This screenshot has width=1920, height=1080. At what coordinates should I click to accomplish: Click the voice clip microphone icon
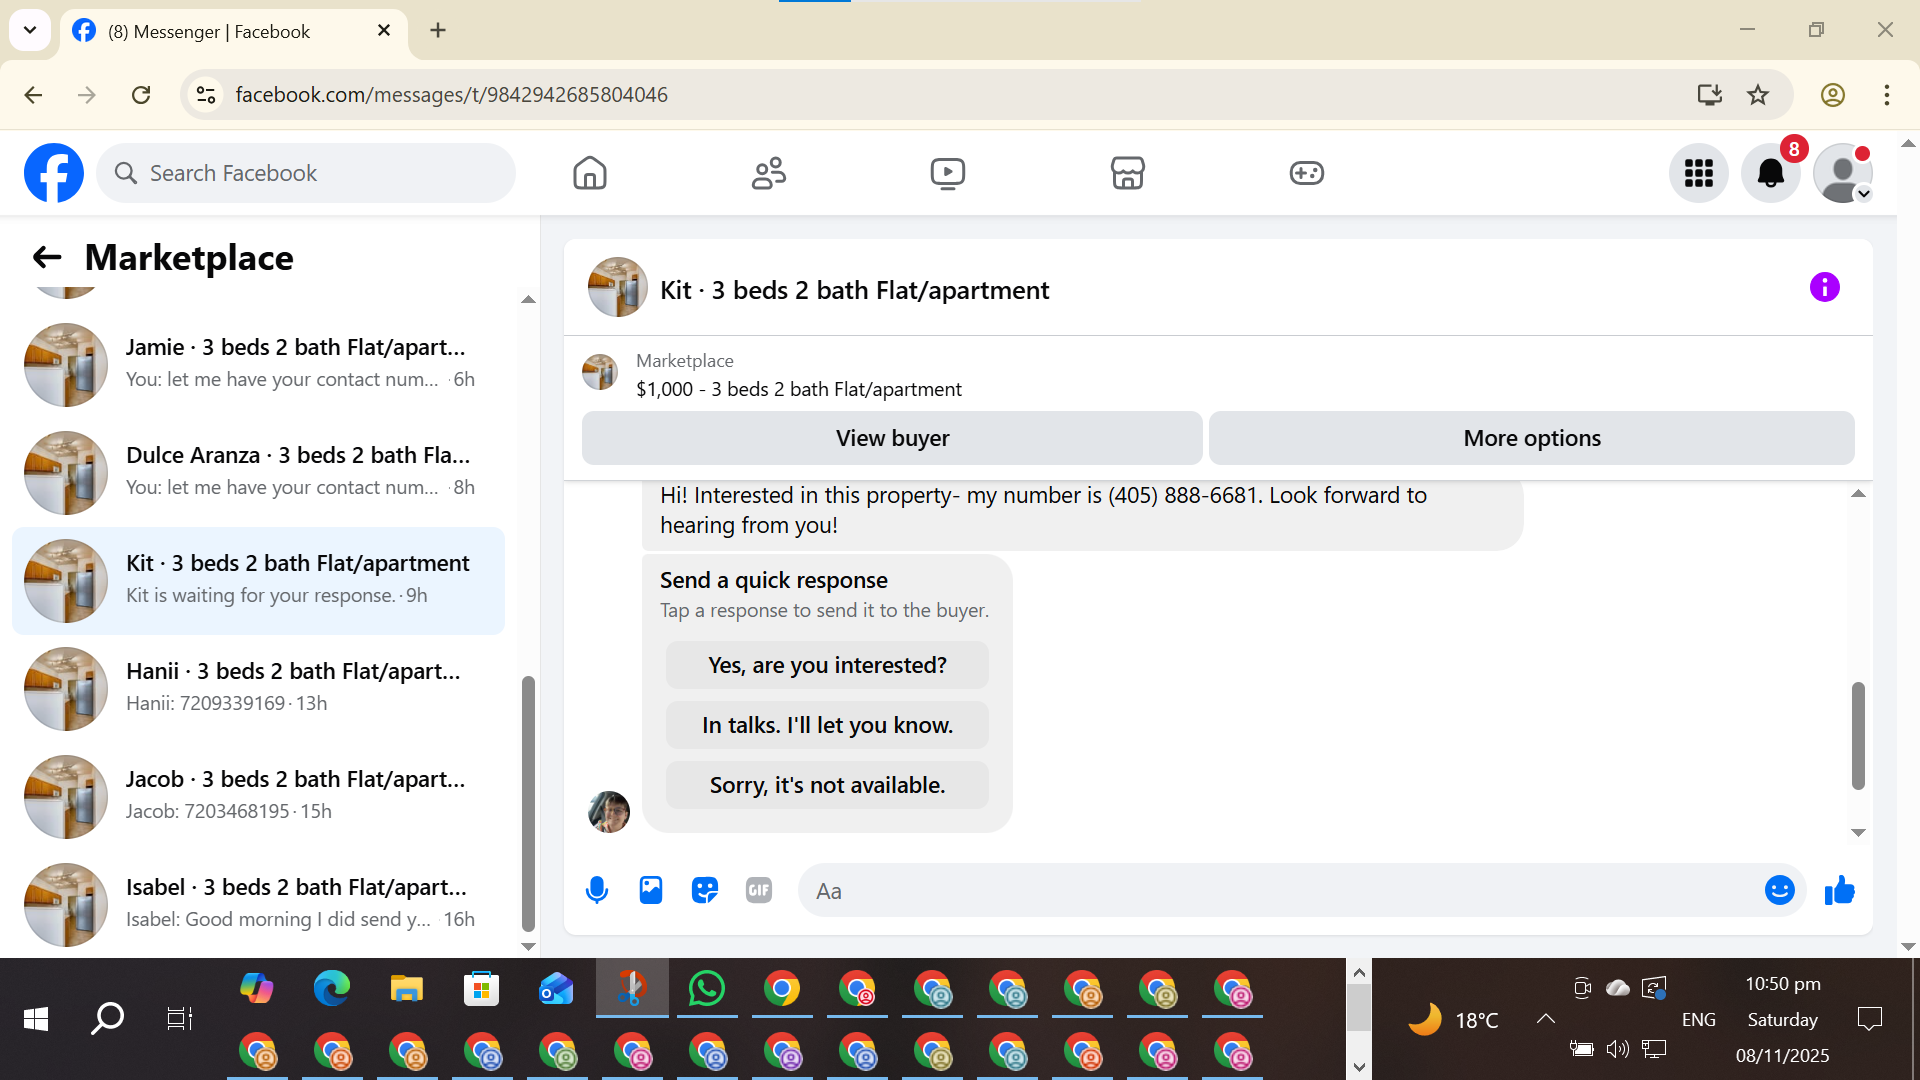click(597, 890)
